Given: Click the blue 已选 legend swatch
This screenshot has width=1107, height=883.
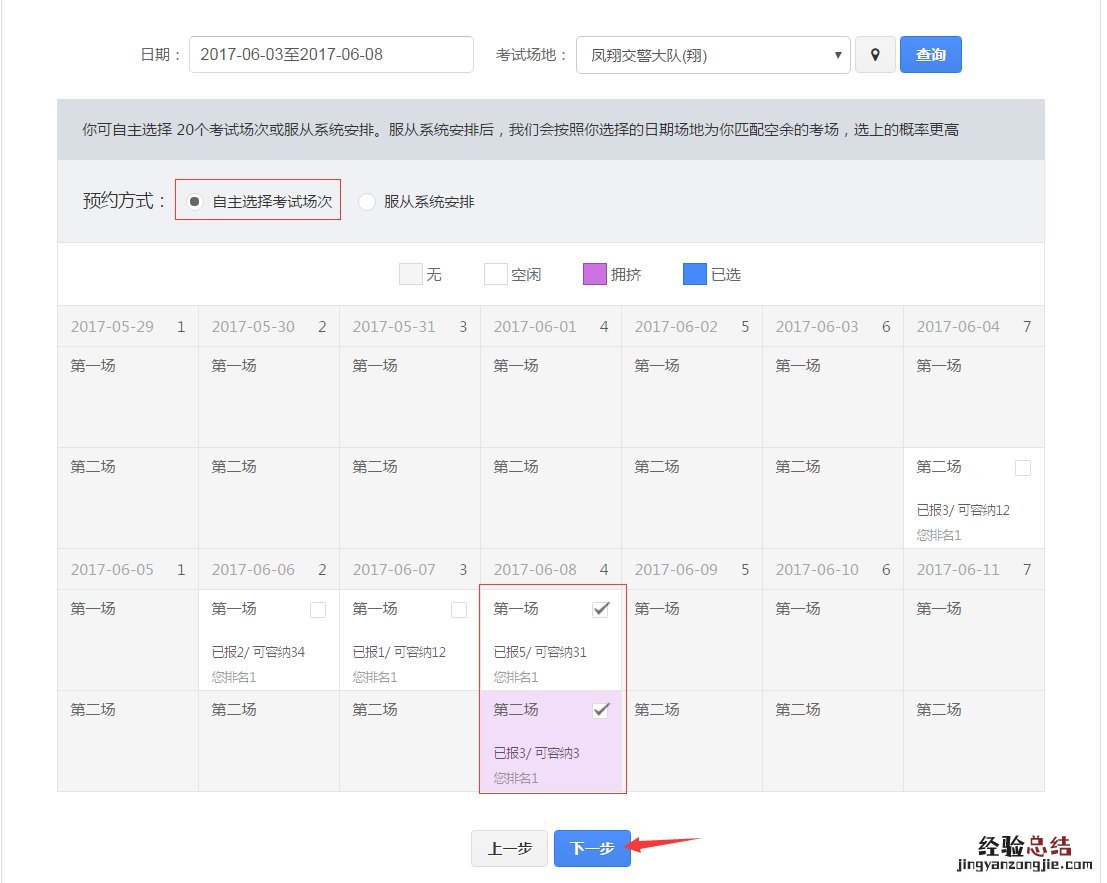Looking at the screenshot, I should pyautogui.click(x=694, y=274).
